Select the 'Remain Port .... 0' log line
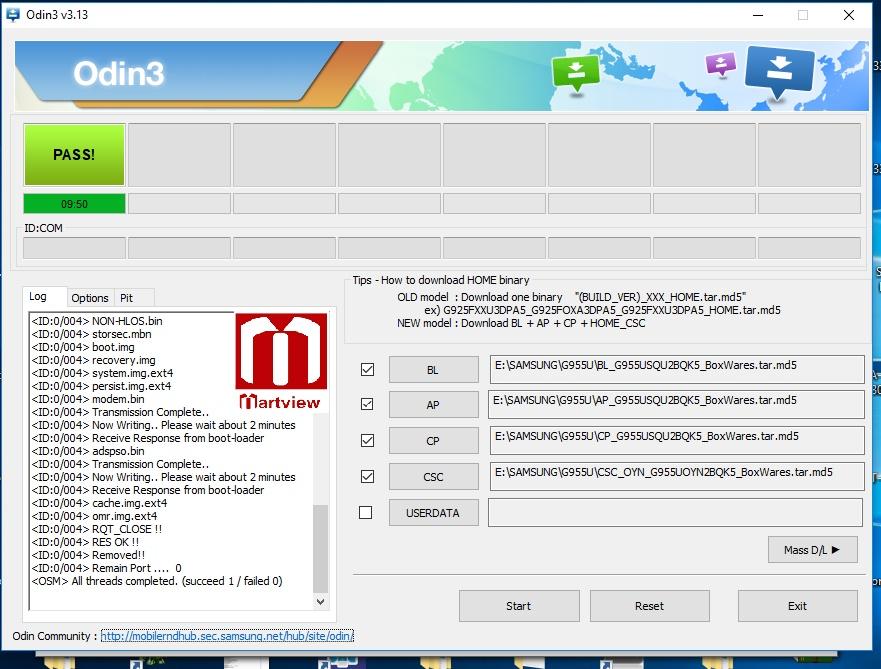The image size is (881, 669). coord(107,568)
